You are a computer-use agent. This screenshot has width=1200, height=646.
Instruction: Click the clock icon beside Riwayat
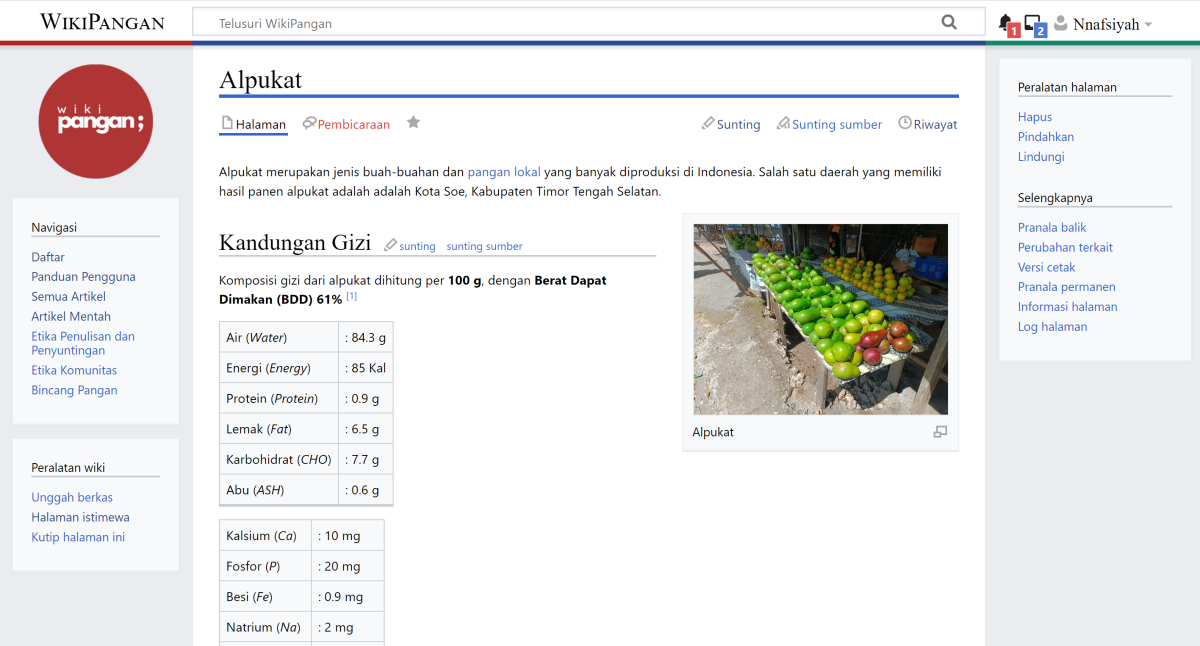[906, 124]
